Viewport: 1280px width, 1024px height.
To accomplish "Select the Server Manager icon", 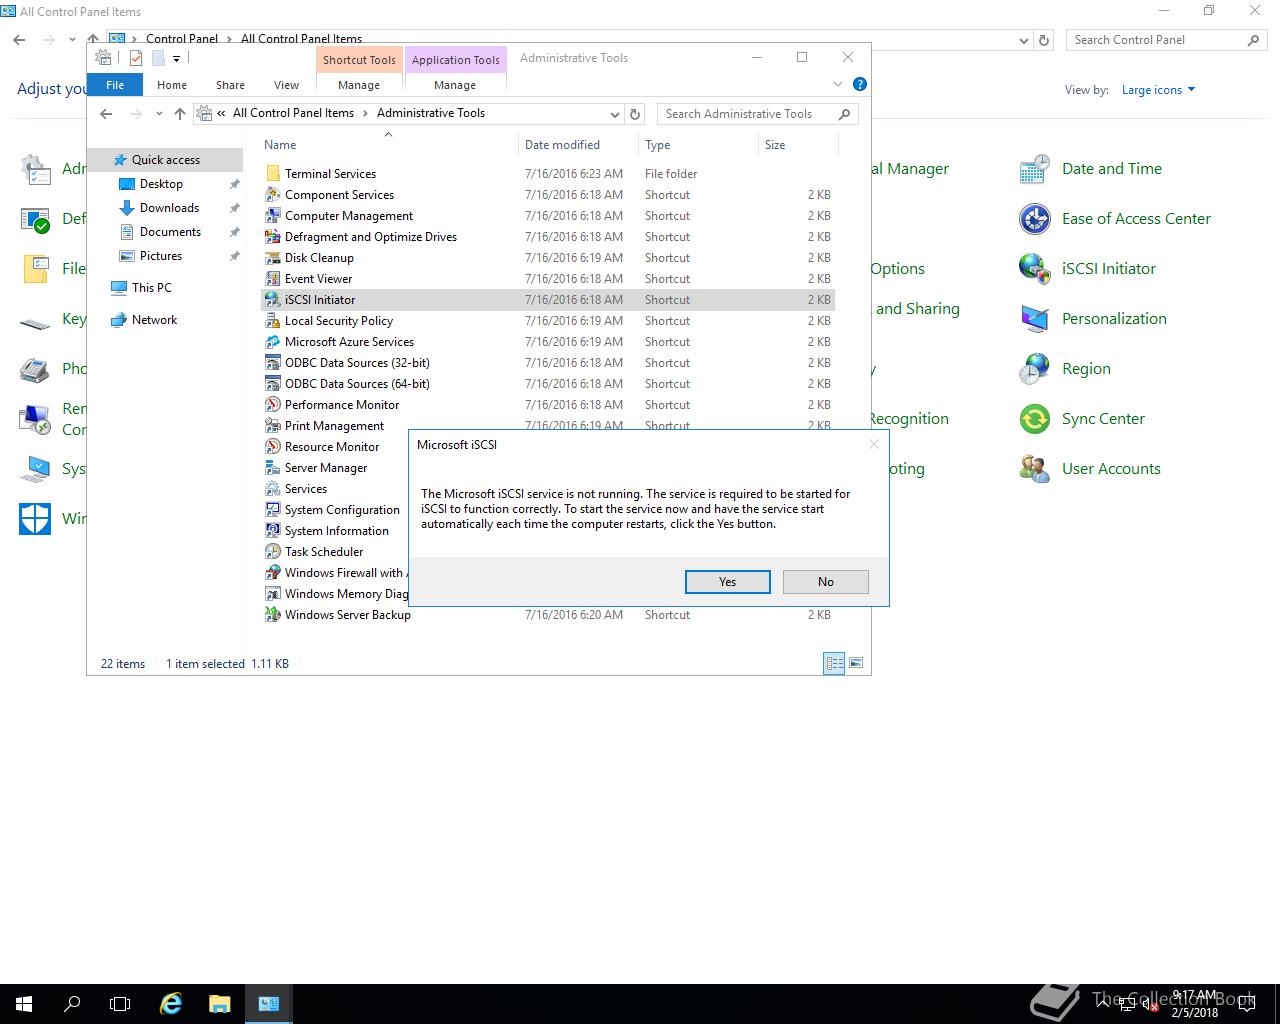I will click(272, 468).
